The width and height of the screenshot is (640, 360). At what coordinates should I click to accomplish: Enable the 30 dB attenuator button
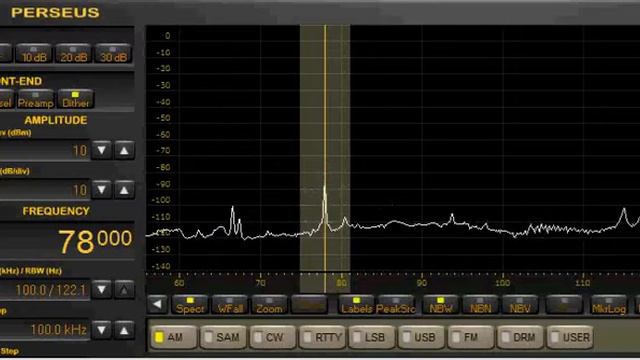113,53
